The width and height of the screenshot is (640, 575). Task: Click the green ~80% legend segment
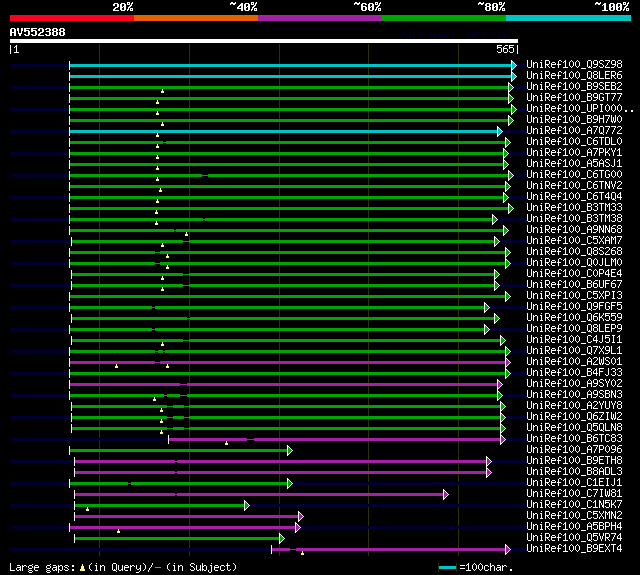click(444, 18)
